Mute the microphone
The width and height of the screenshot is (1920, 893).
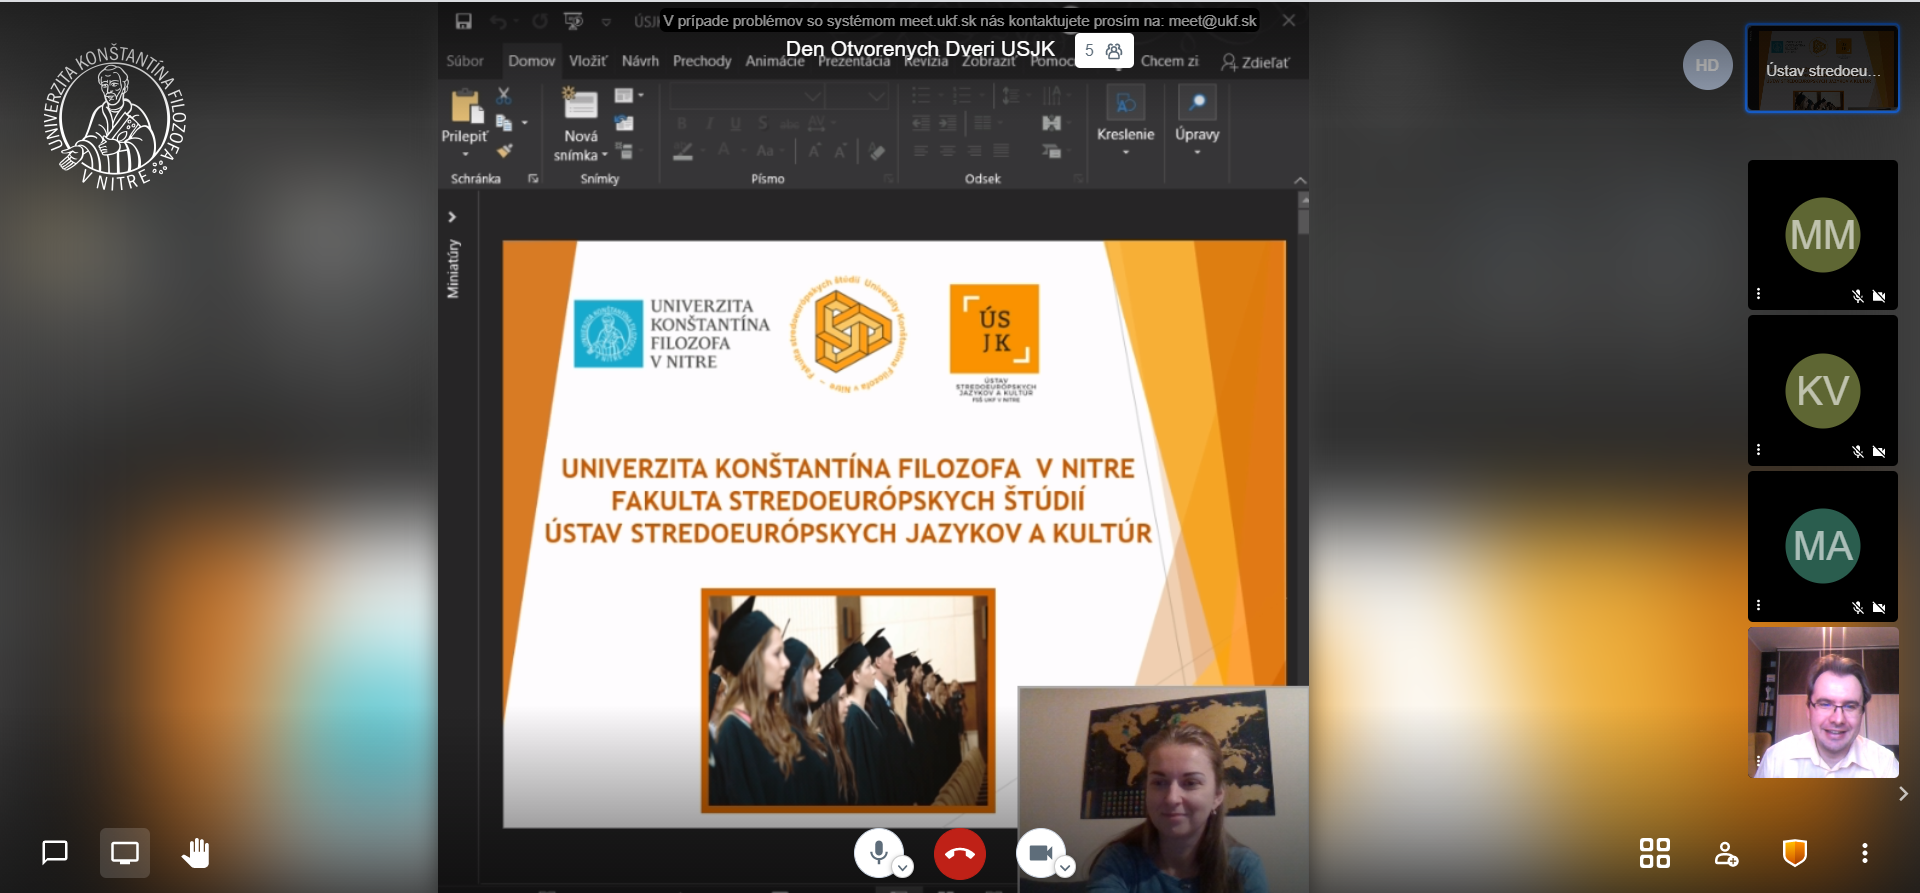pyautogui.click(x=878, y=853)
